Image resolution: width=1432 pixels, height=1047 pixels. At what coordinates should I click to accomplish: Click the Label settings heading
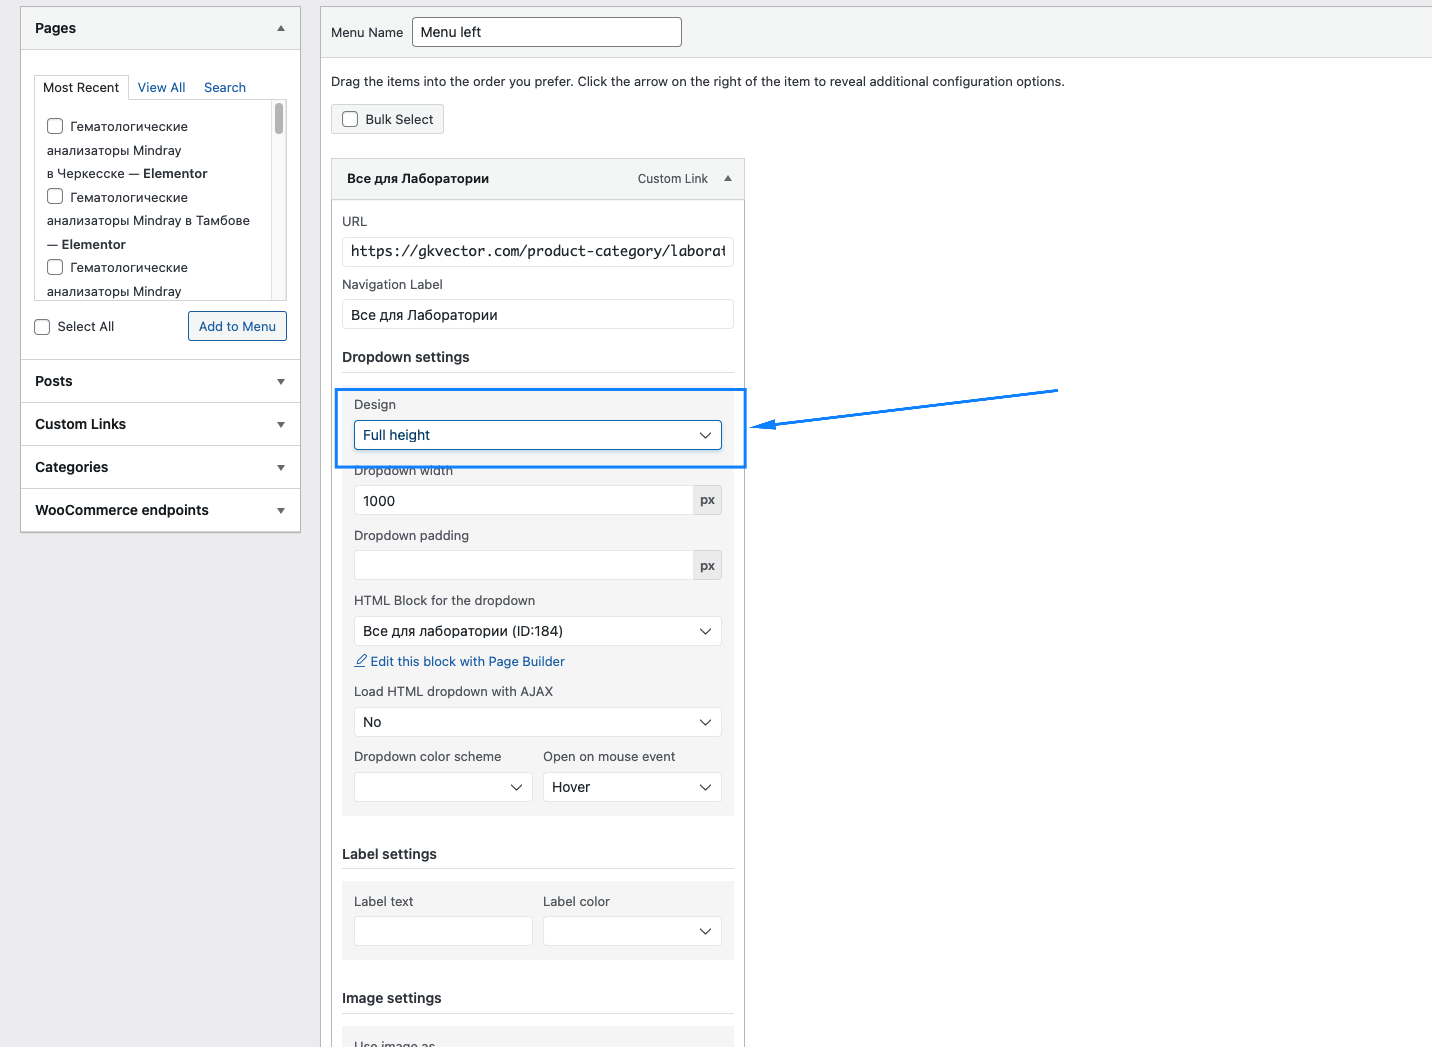point(389,854)
